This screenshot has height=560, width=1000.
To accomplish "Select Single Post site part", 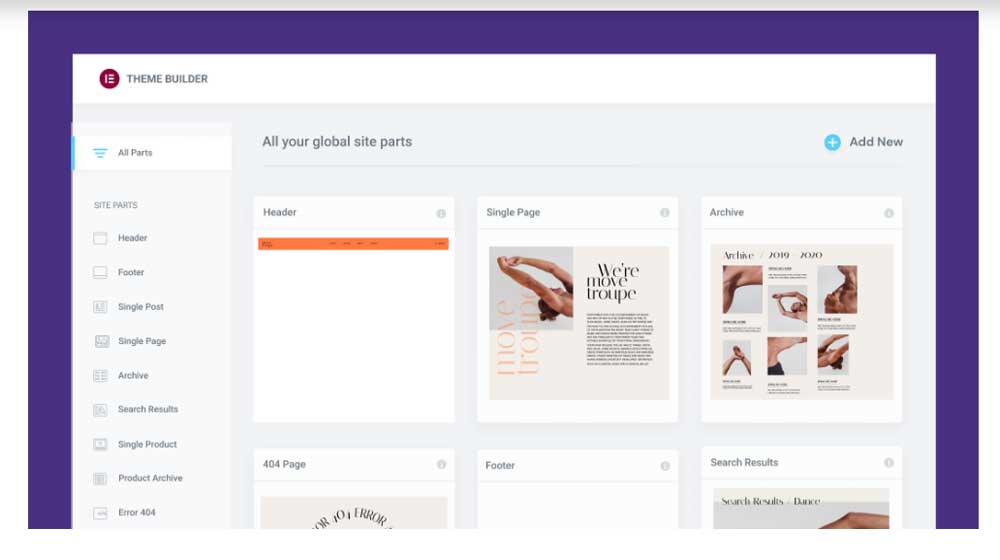I will pos(140,307).
